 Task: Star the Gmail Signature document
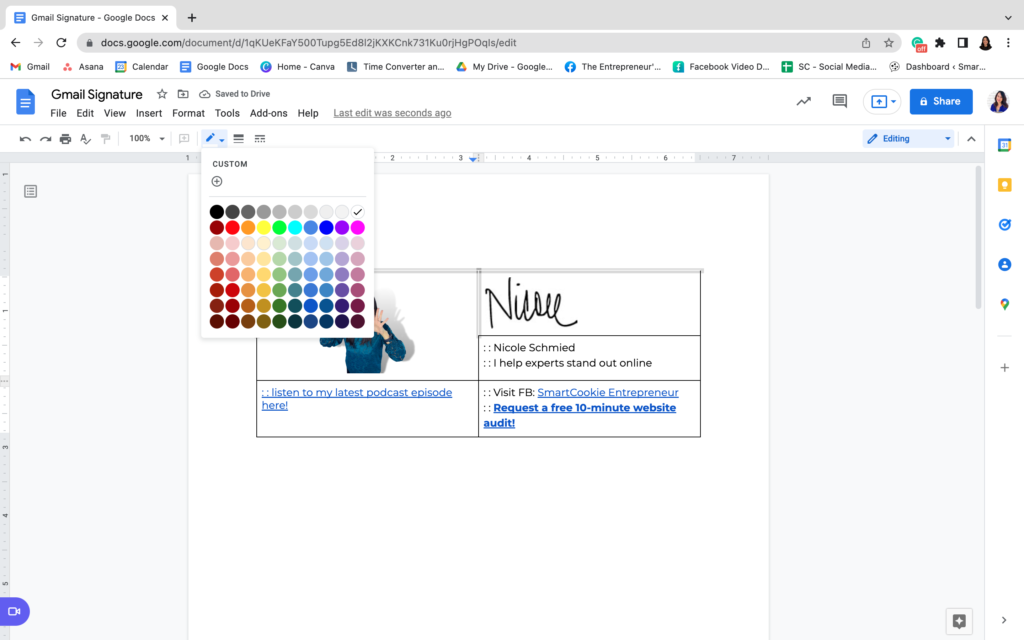click(162, 94)
